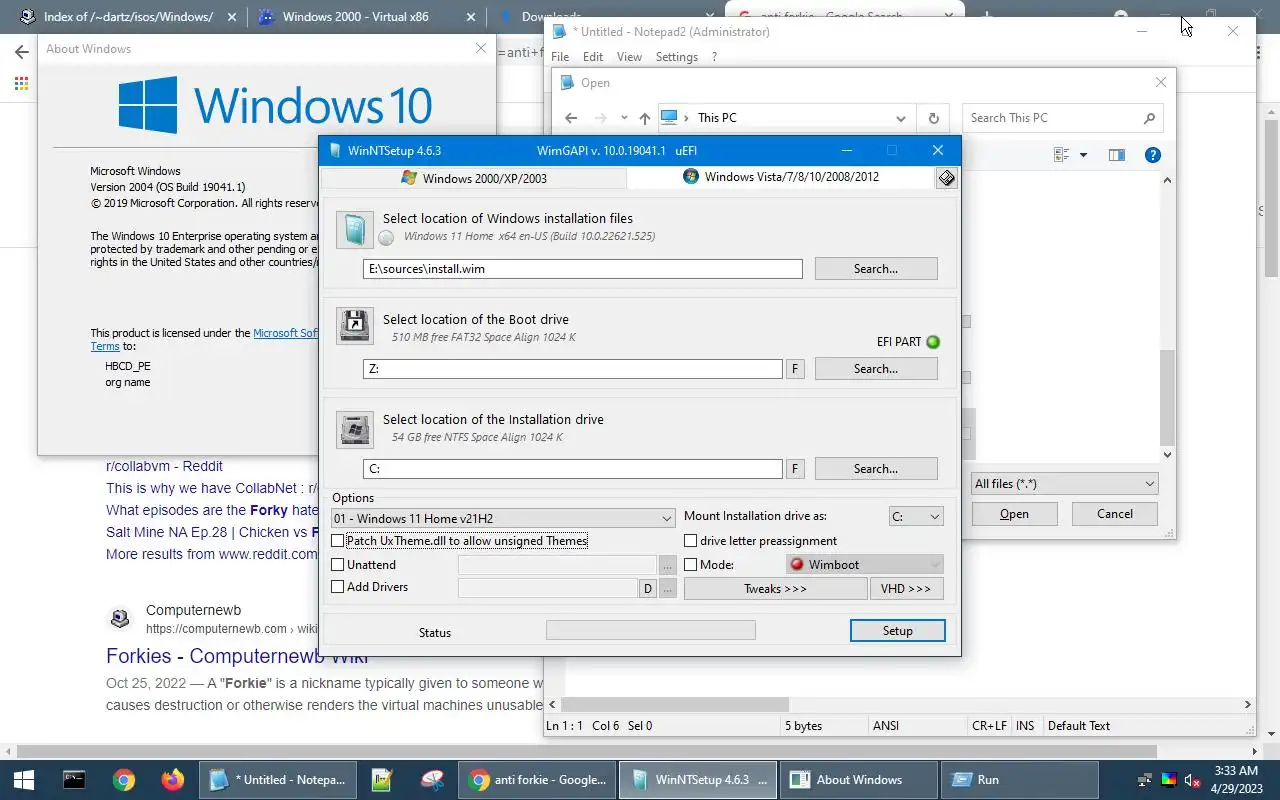Click the disk icon beside WinNTSetup tabs
The width and height of the screenshot is (1280, 800).
pyautogui.click(x=946, y=178)
